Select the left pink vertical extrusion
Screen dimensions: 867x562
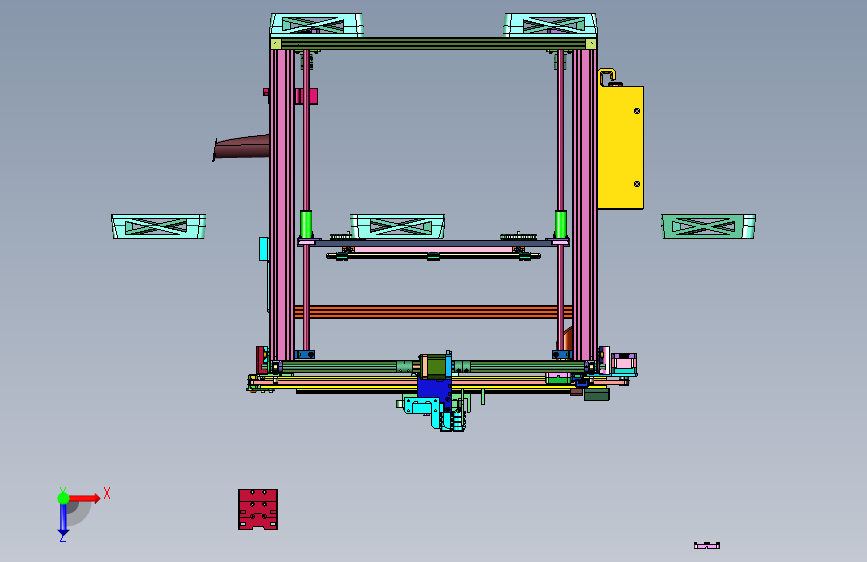coord(283,205)
